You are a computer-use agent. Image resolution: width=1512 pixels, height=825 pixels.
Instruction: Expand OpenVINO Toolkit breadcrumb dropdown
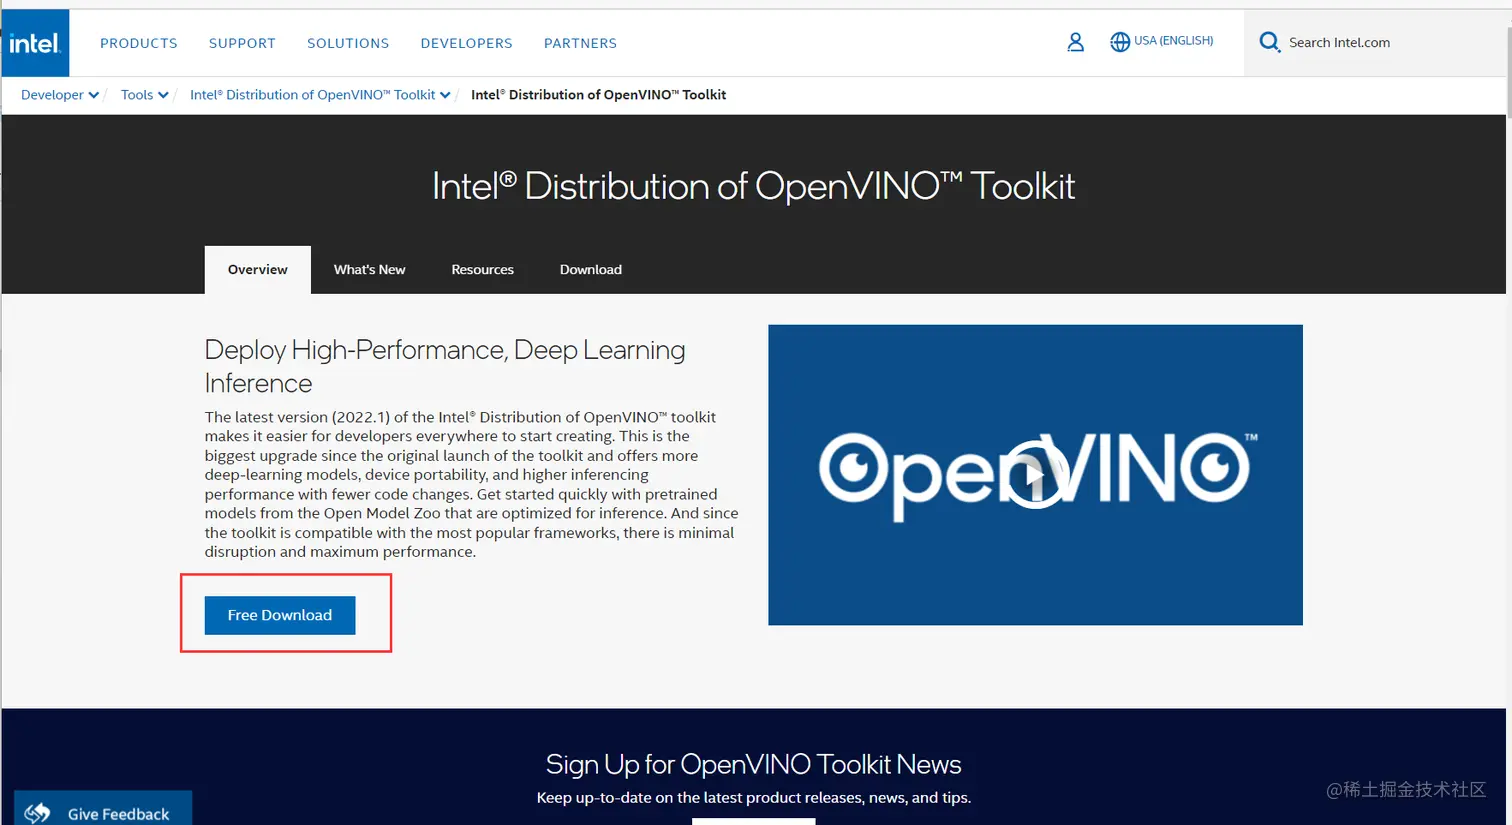320,95
